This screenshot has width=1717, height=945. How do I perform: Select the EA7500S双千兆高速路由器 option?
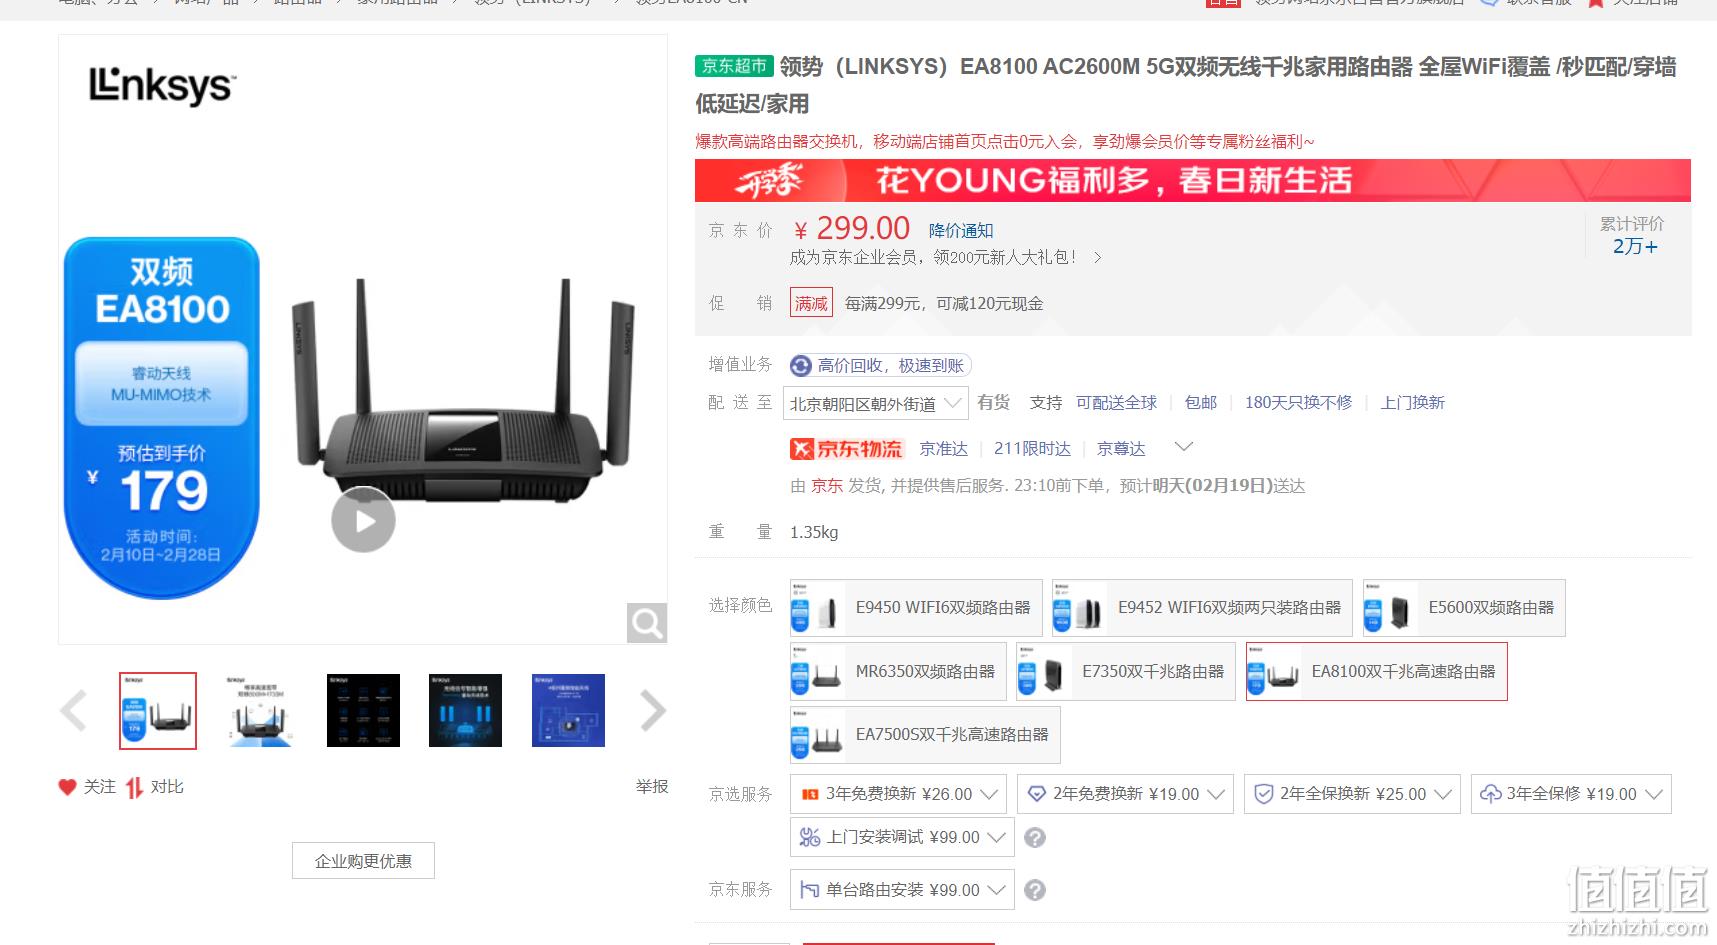[925, 735]
